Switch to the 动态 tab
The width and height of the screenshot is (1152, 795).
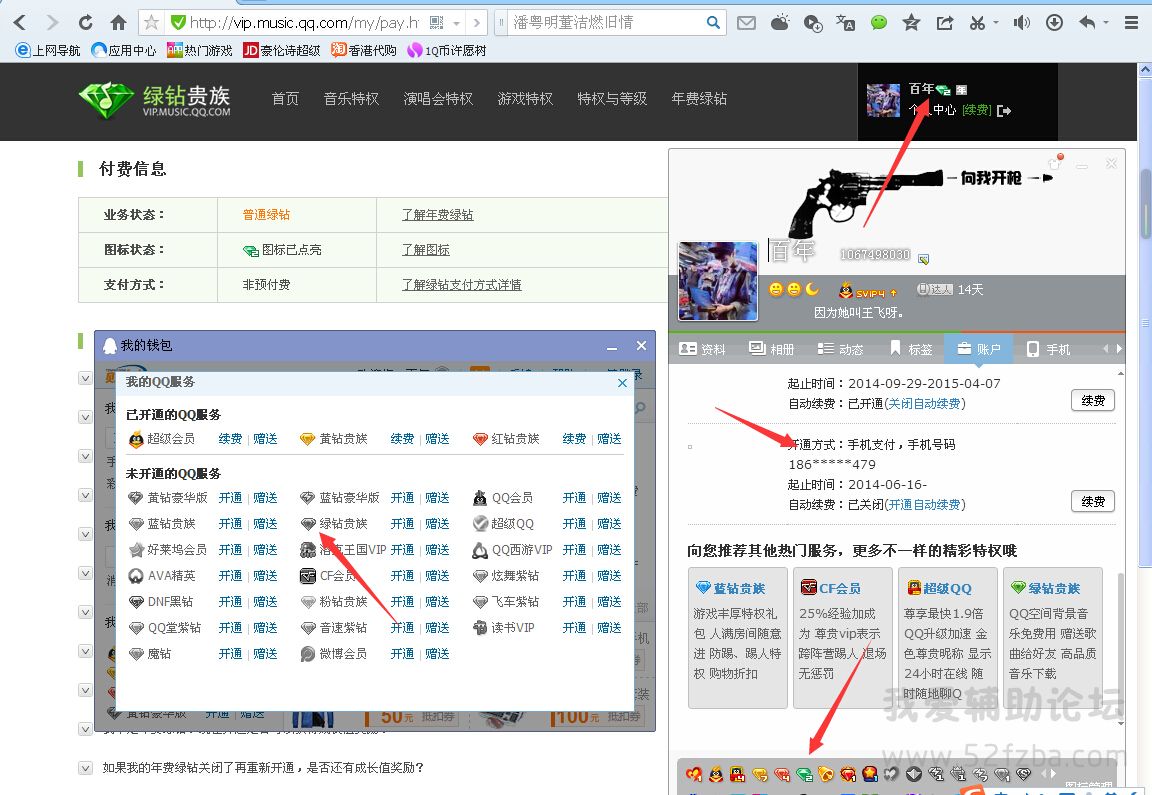[x=840, y=349]
